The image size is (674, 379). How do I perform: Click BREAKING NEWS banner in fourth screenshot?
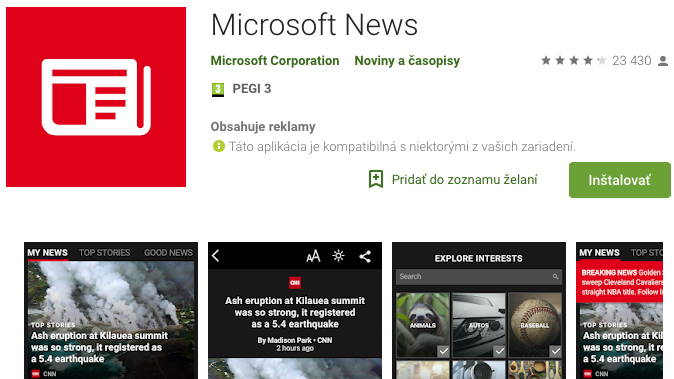tap(619, 282)
